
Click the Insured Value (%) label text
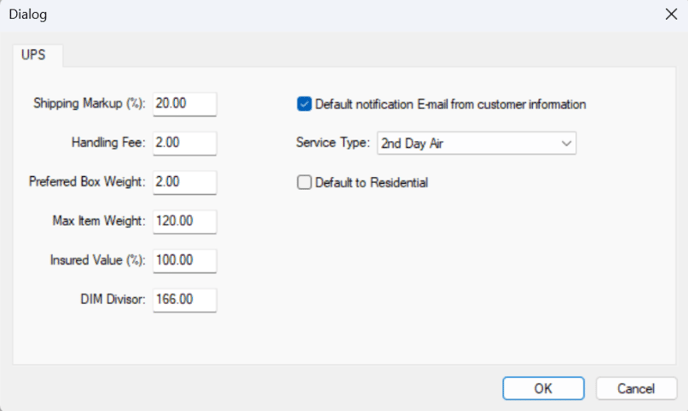pos(97,260)
